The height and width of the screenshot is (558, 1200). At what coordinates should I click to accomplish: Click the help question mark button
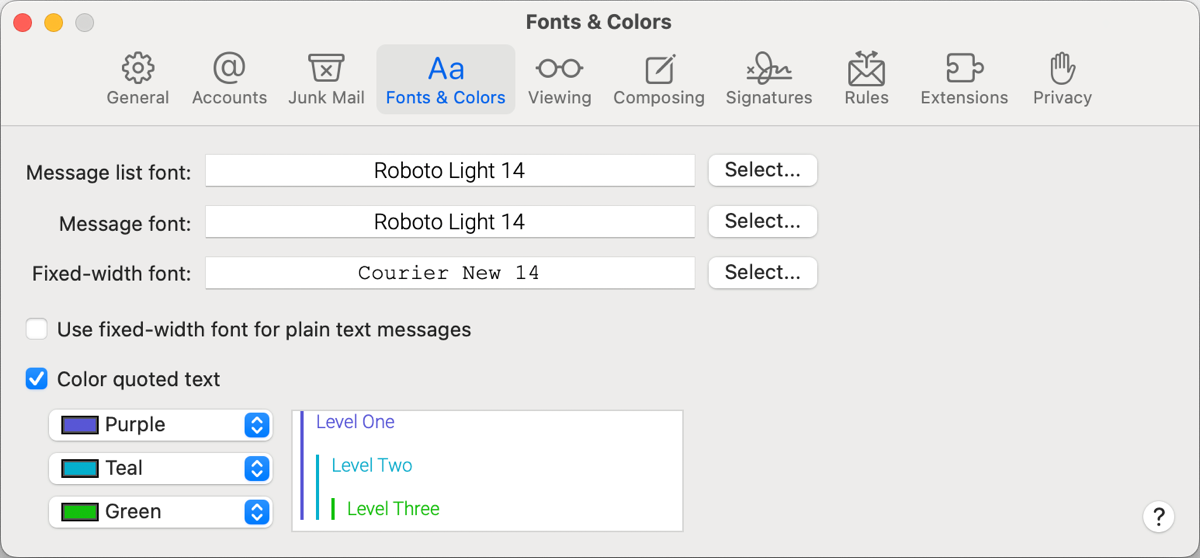coord(1158,517)
